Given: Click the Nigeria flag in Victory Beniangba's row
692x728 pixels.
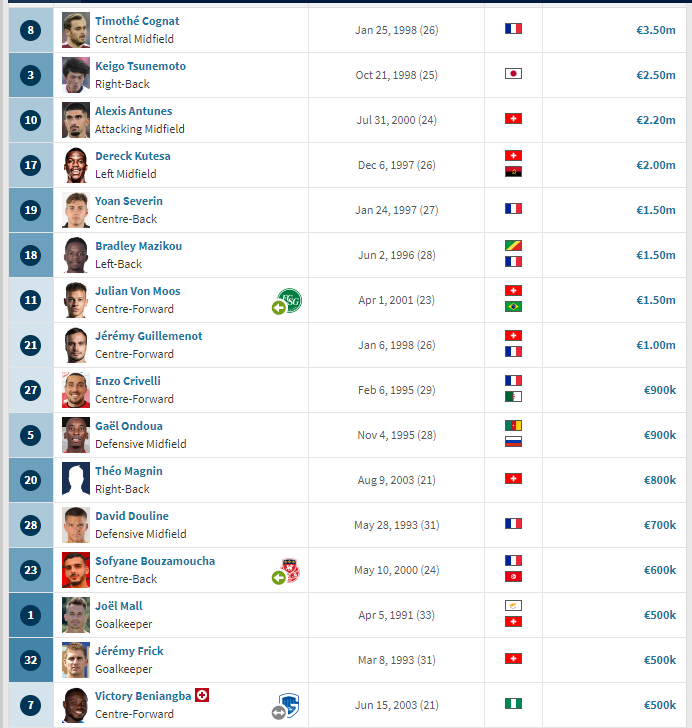Looking at the screenshot, I should (x=513, y=704).
